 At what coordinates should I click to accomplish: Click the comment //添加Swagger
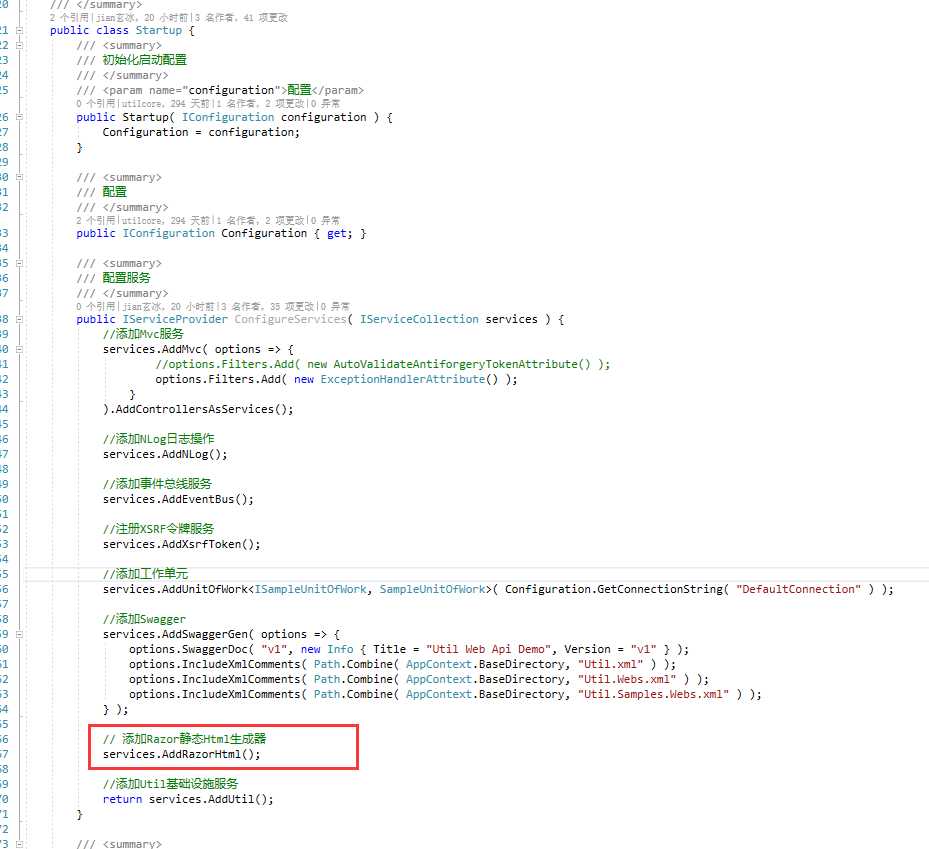(144, 619)
